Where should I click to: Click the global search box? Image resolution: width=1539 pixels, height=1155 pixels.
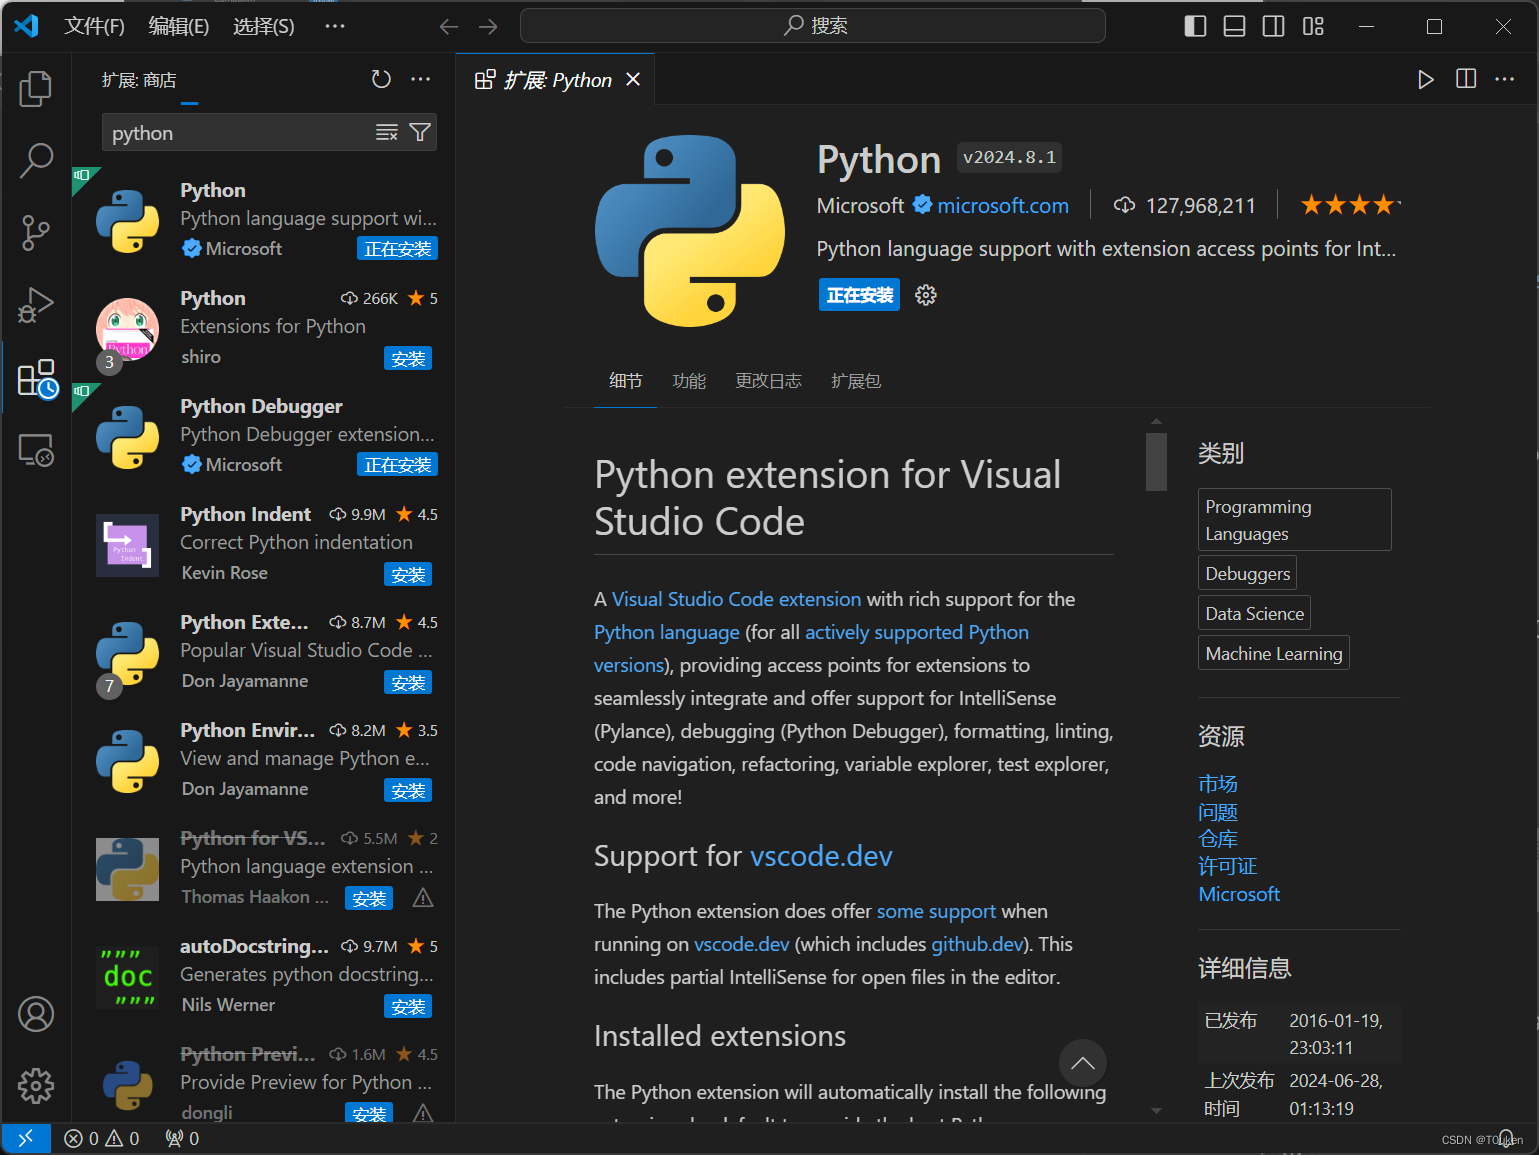(812, 25)
